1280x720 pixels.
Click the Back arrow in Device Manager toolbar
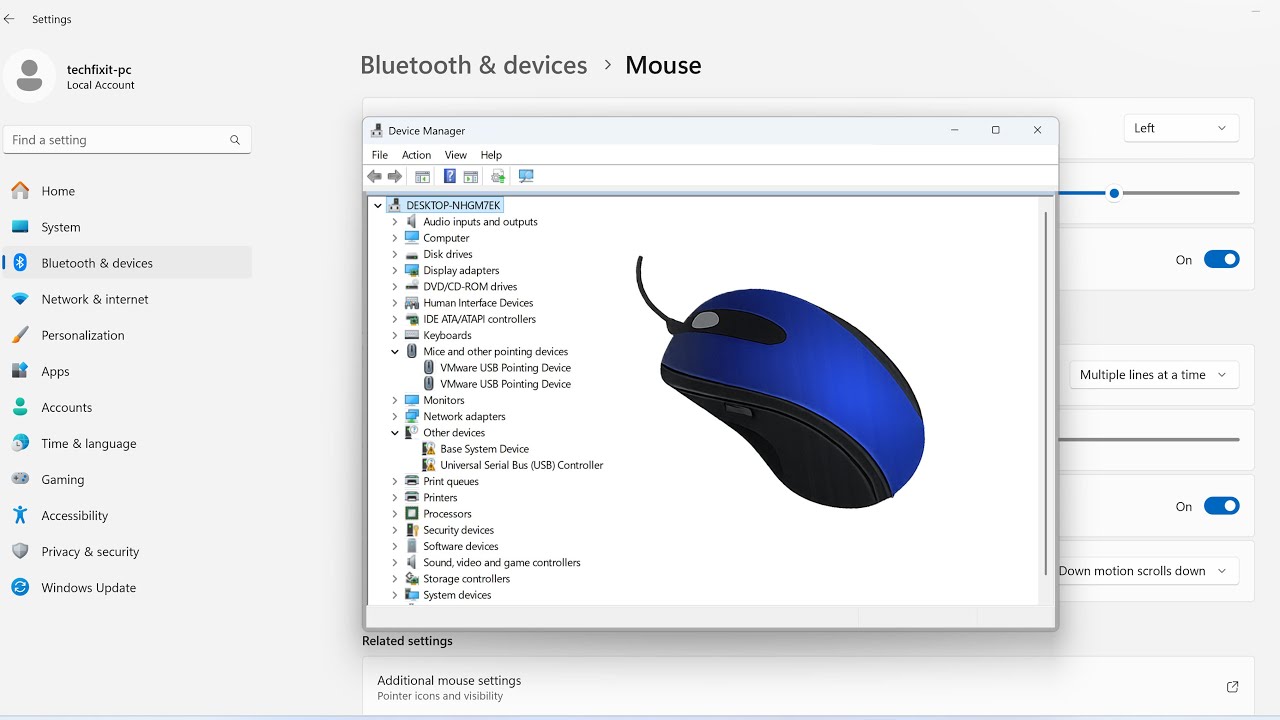click(374, 176)
